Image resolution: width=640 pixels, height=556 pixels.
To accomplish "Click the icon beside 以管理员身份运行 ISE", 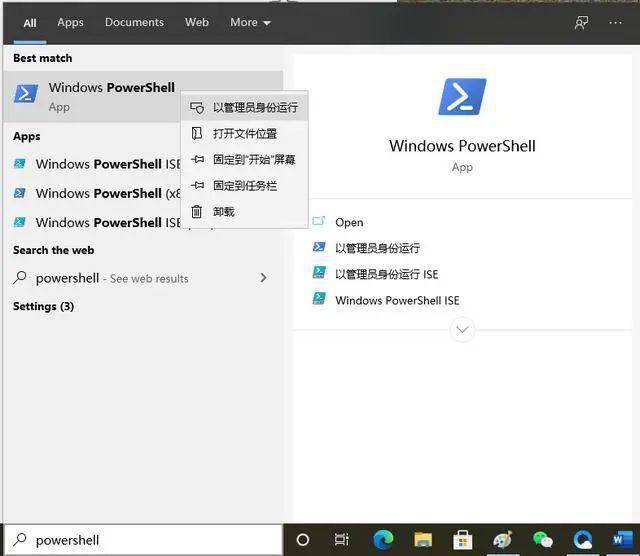I will tap(319, 273).
